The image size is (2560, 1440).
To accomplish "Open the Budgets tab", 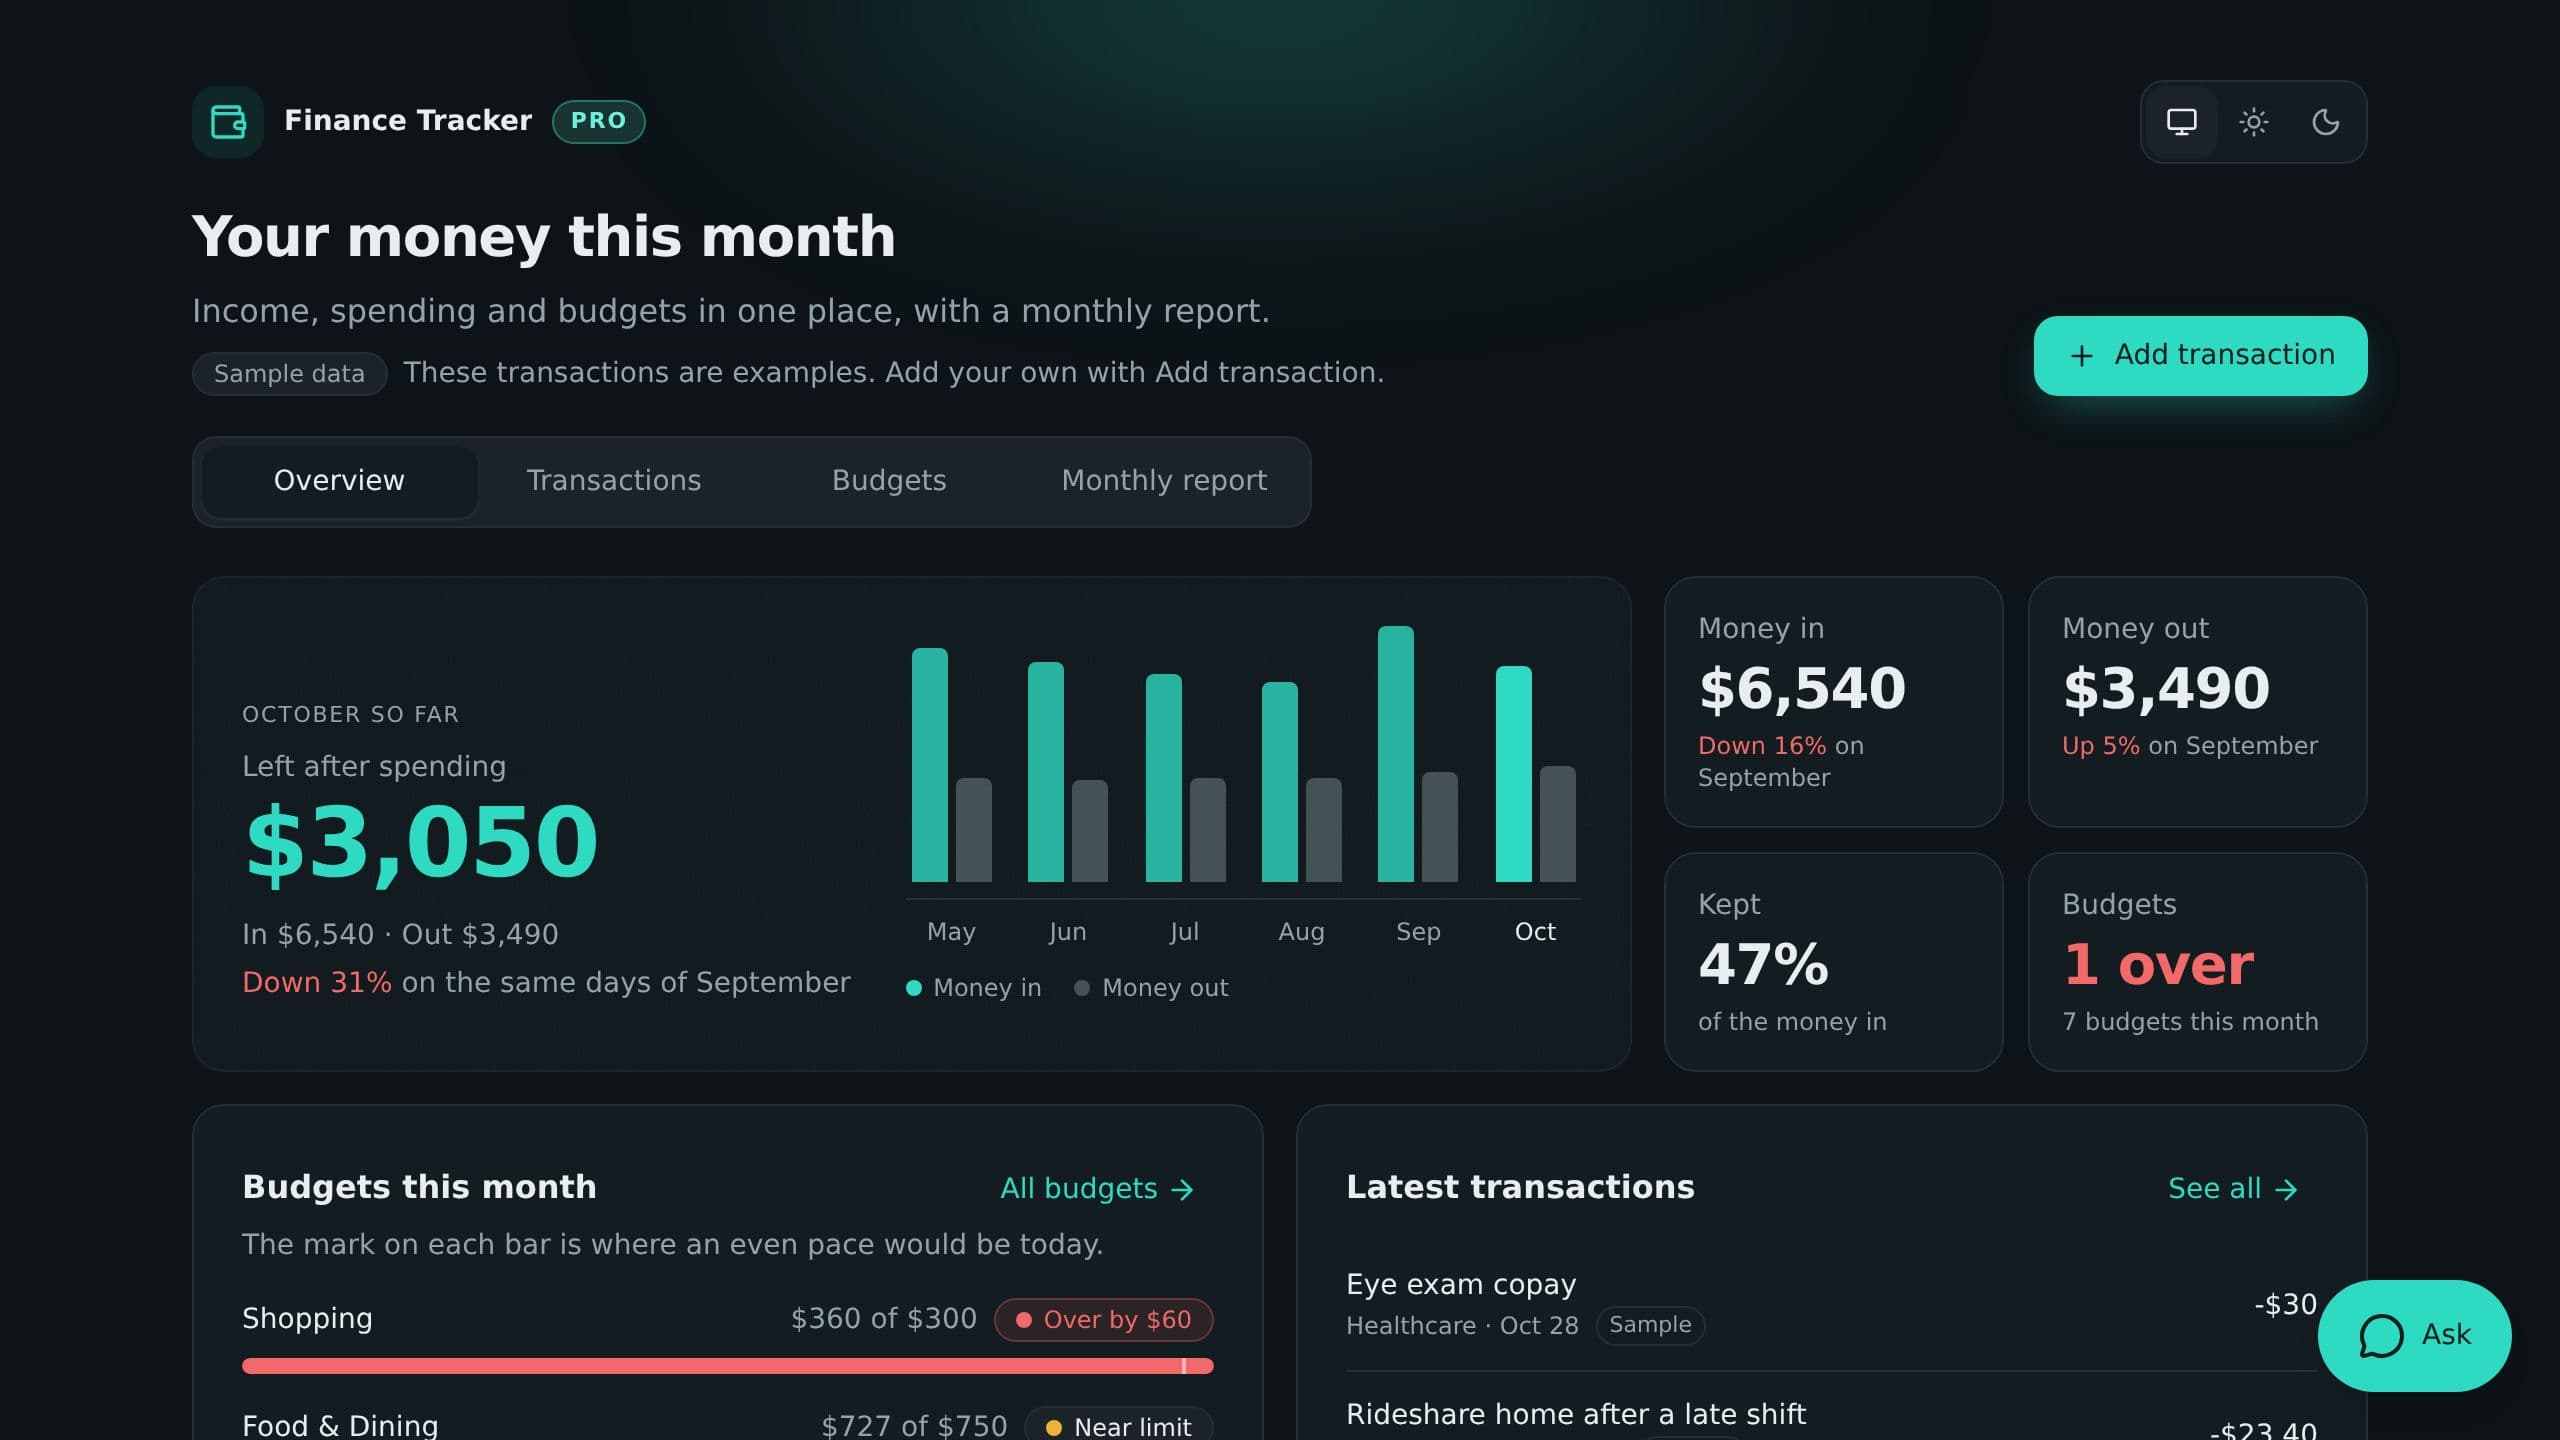I will 889,481.
